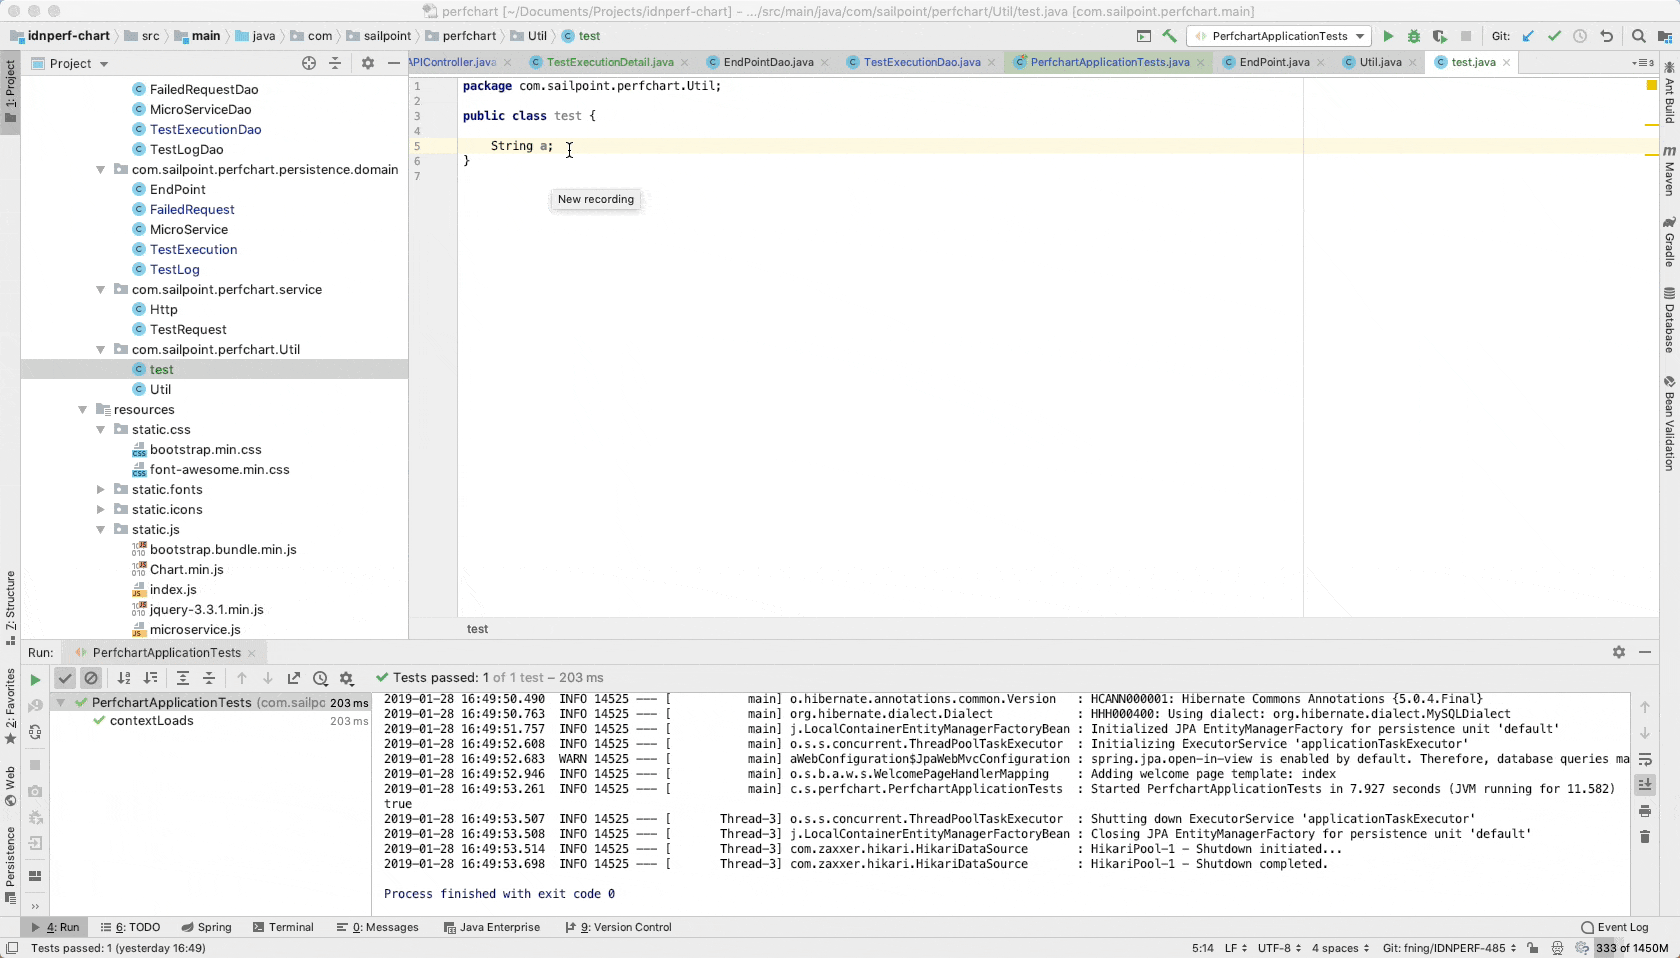Viewport: 1680px width, 958px height.
Task: Collapse the resources folder
Action: coord(82,410)
